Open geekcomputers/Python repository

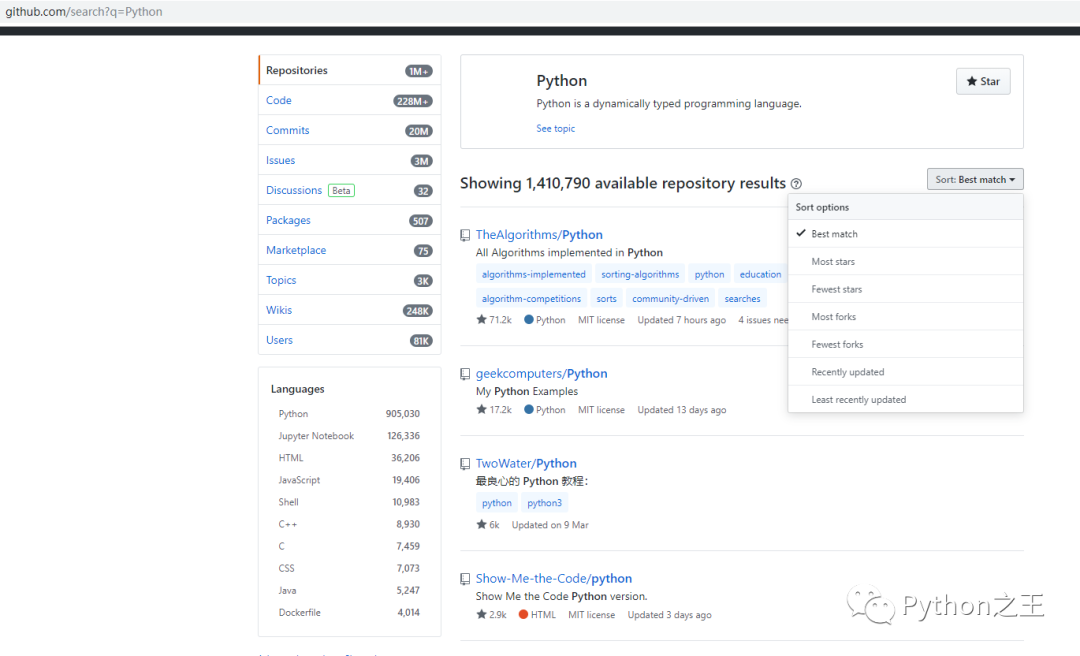[541, 373]
